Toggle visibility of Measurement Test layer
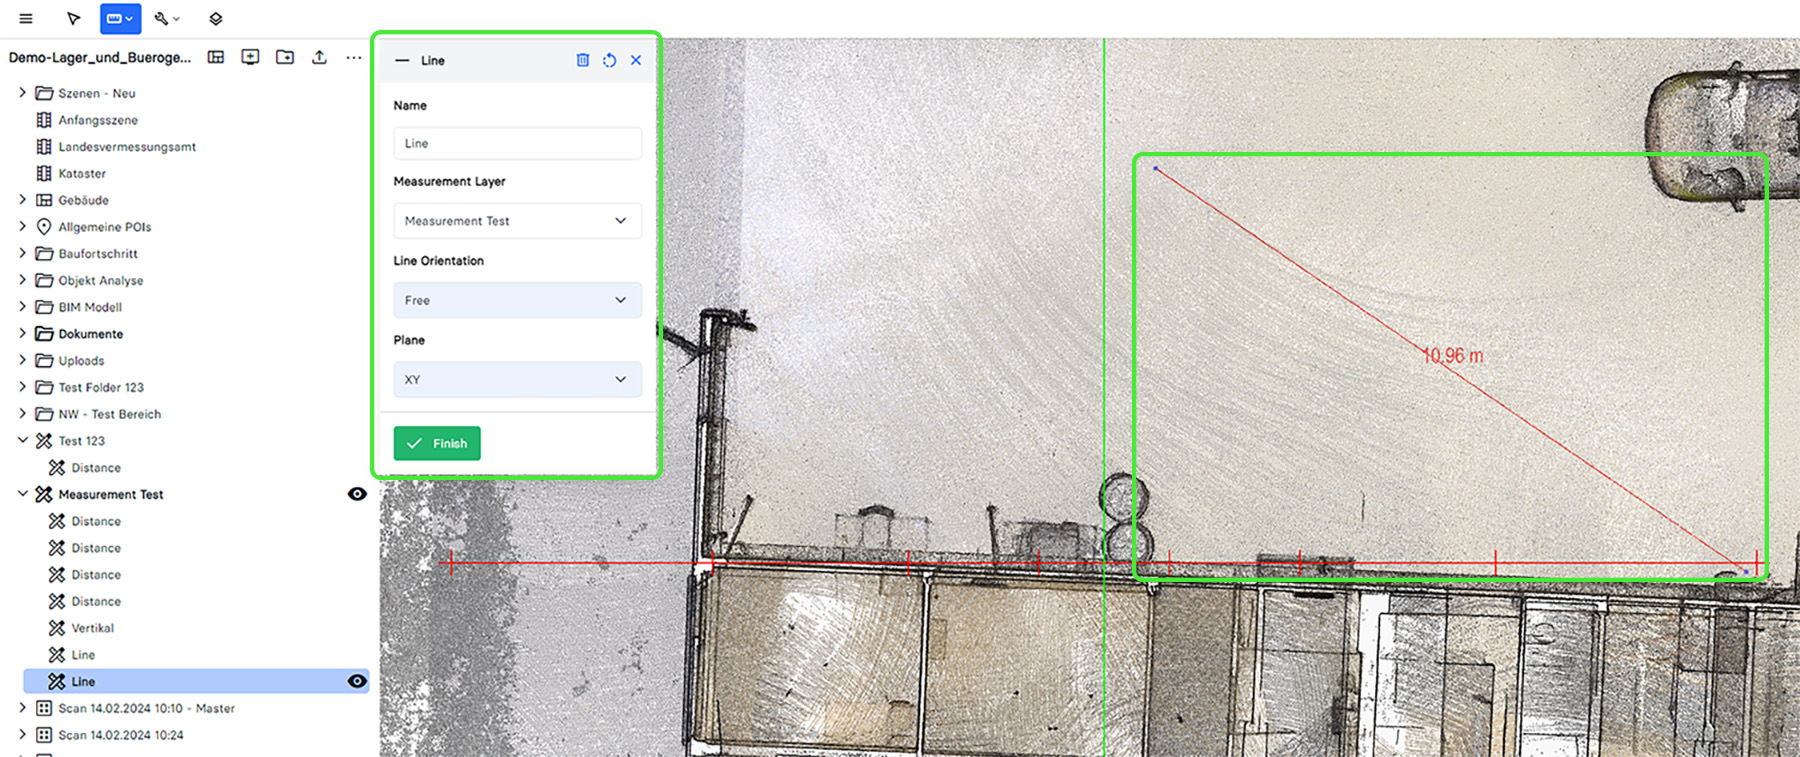 point(357,494)
